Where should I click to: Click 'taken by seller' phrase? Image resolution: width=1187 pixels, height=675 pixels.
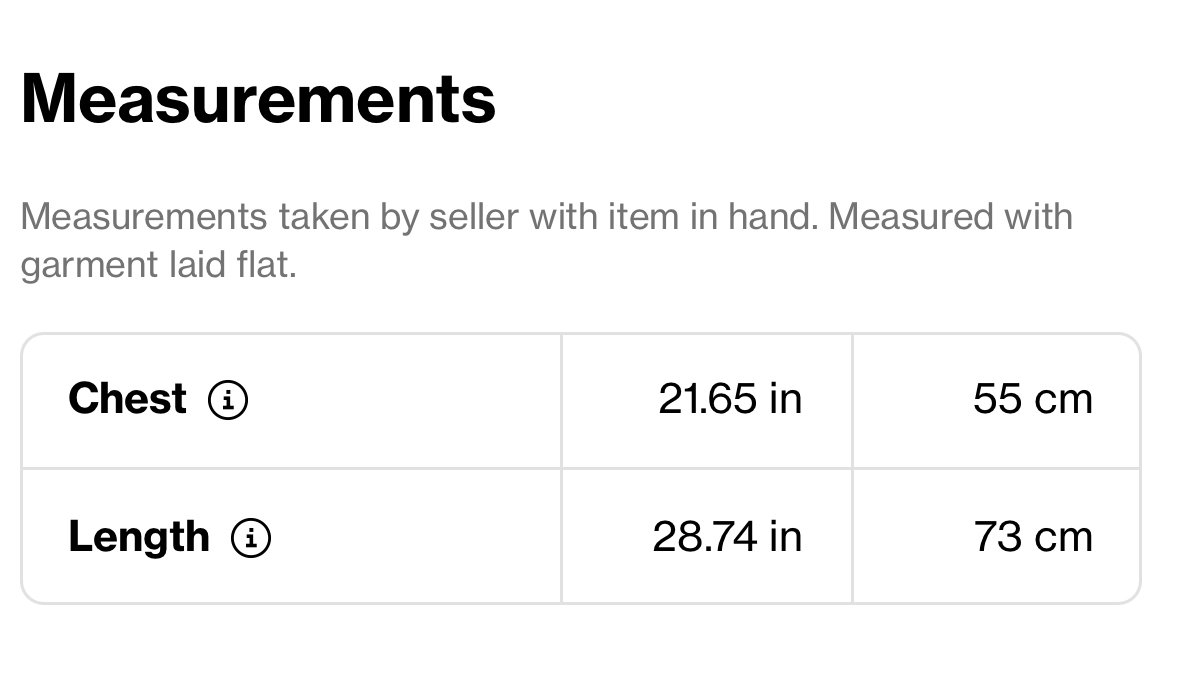tap(398, 217)
